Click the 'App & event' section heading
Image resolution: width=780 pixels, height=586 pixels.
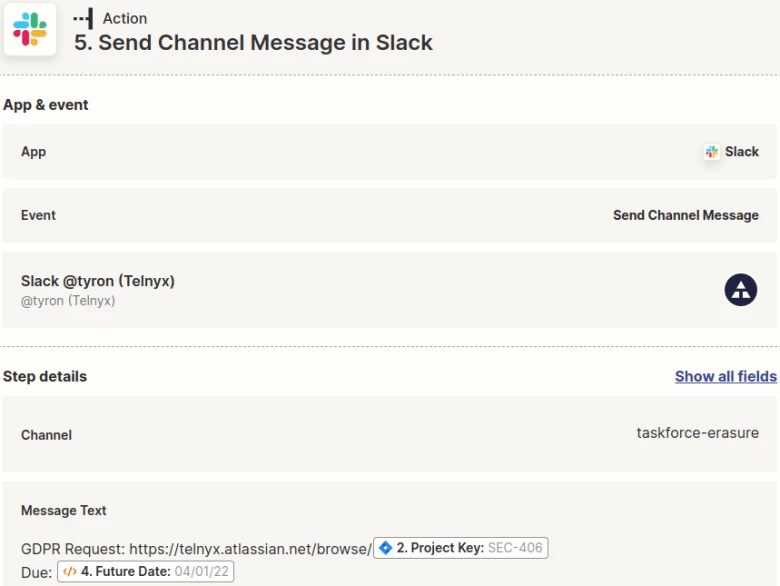pos(46,105)
